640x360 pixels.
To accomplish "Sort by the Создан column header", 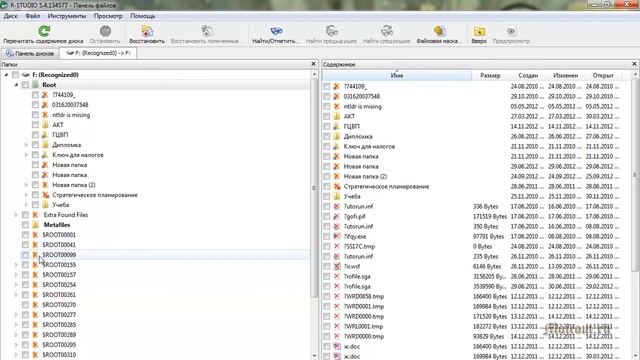I will point(528,76).
